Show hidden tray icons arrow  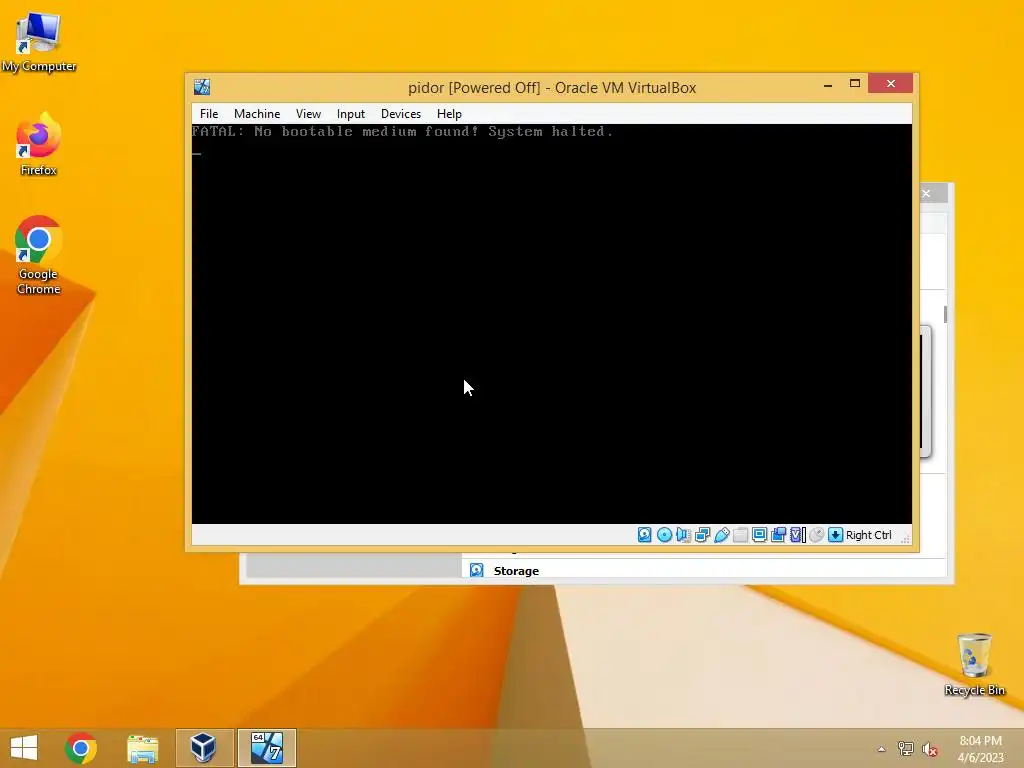(x=882, y=749)
